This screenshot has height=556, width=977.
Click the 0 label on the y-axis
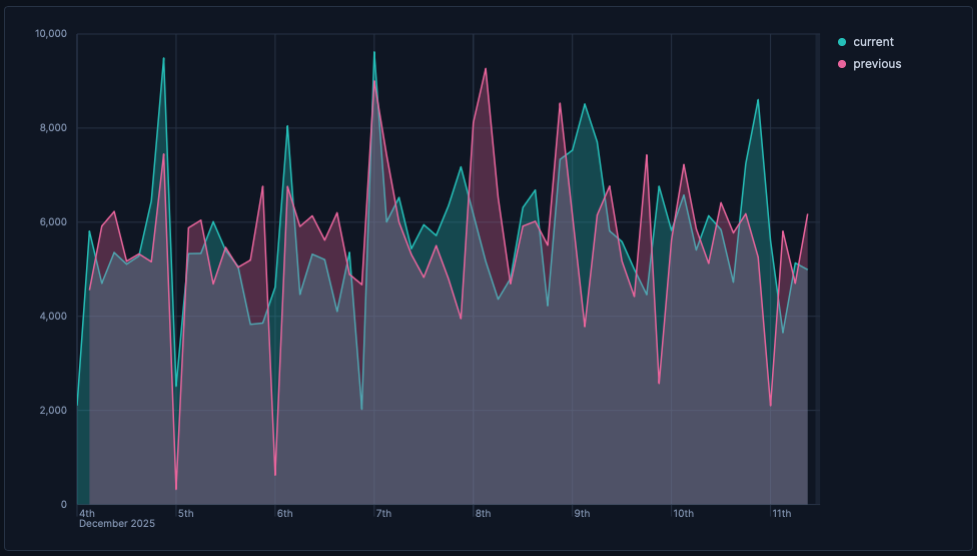(63, 504)
